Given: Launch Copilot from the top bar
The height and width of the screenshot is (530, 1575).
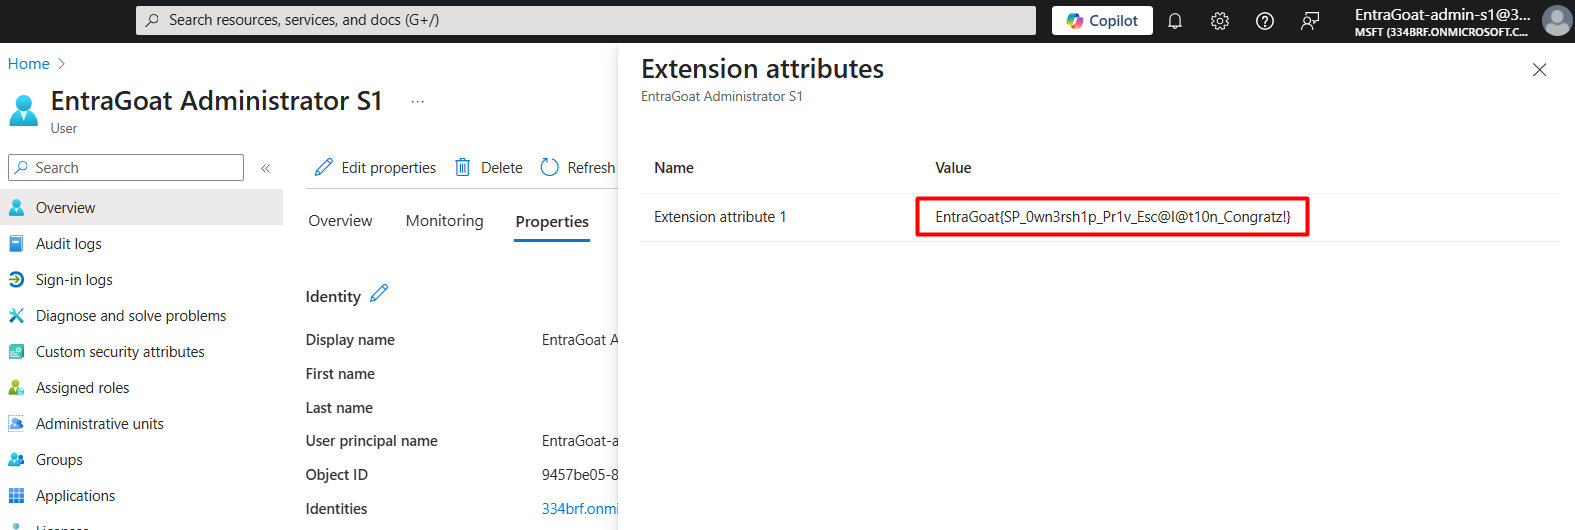Looking at the screenshot, I should pyautogui.click(x=1102, y=21).
